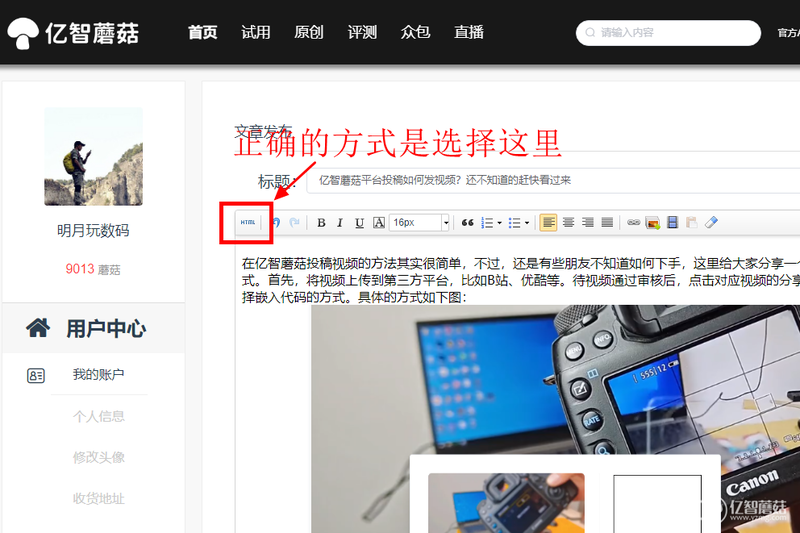The width and height of the screenshot is (800, 533).
Task: Toggle italic formatting
Action: [340, 223]
